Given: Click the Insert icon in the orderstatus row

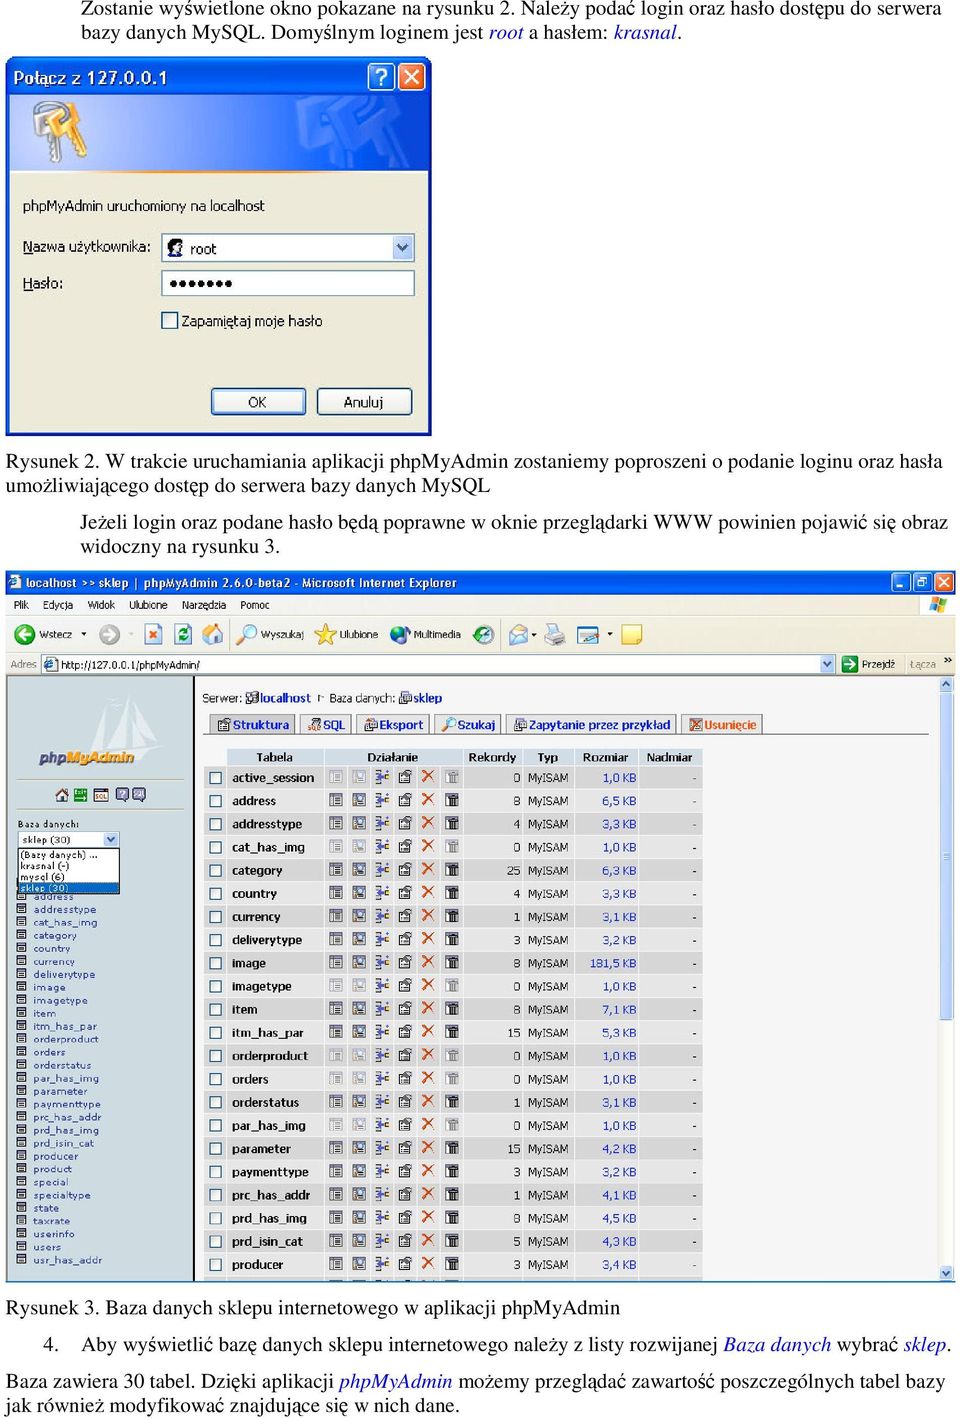Looking at the screenshot, I should pos(382,1102).
